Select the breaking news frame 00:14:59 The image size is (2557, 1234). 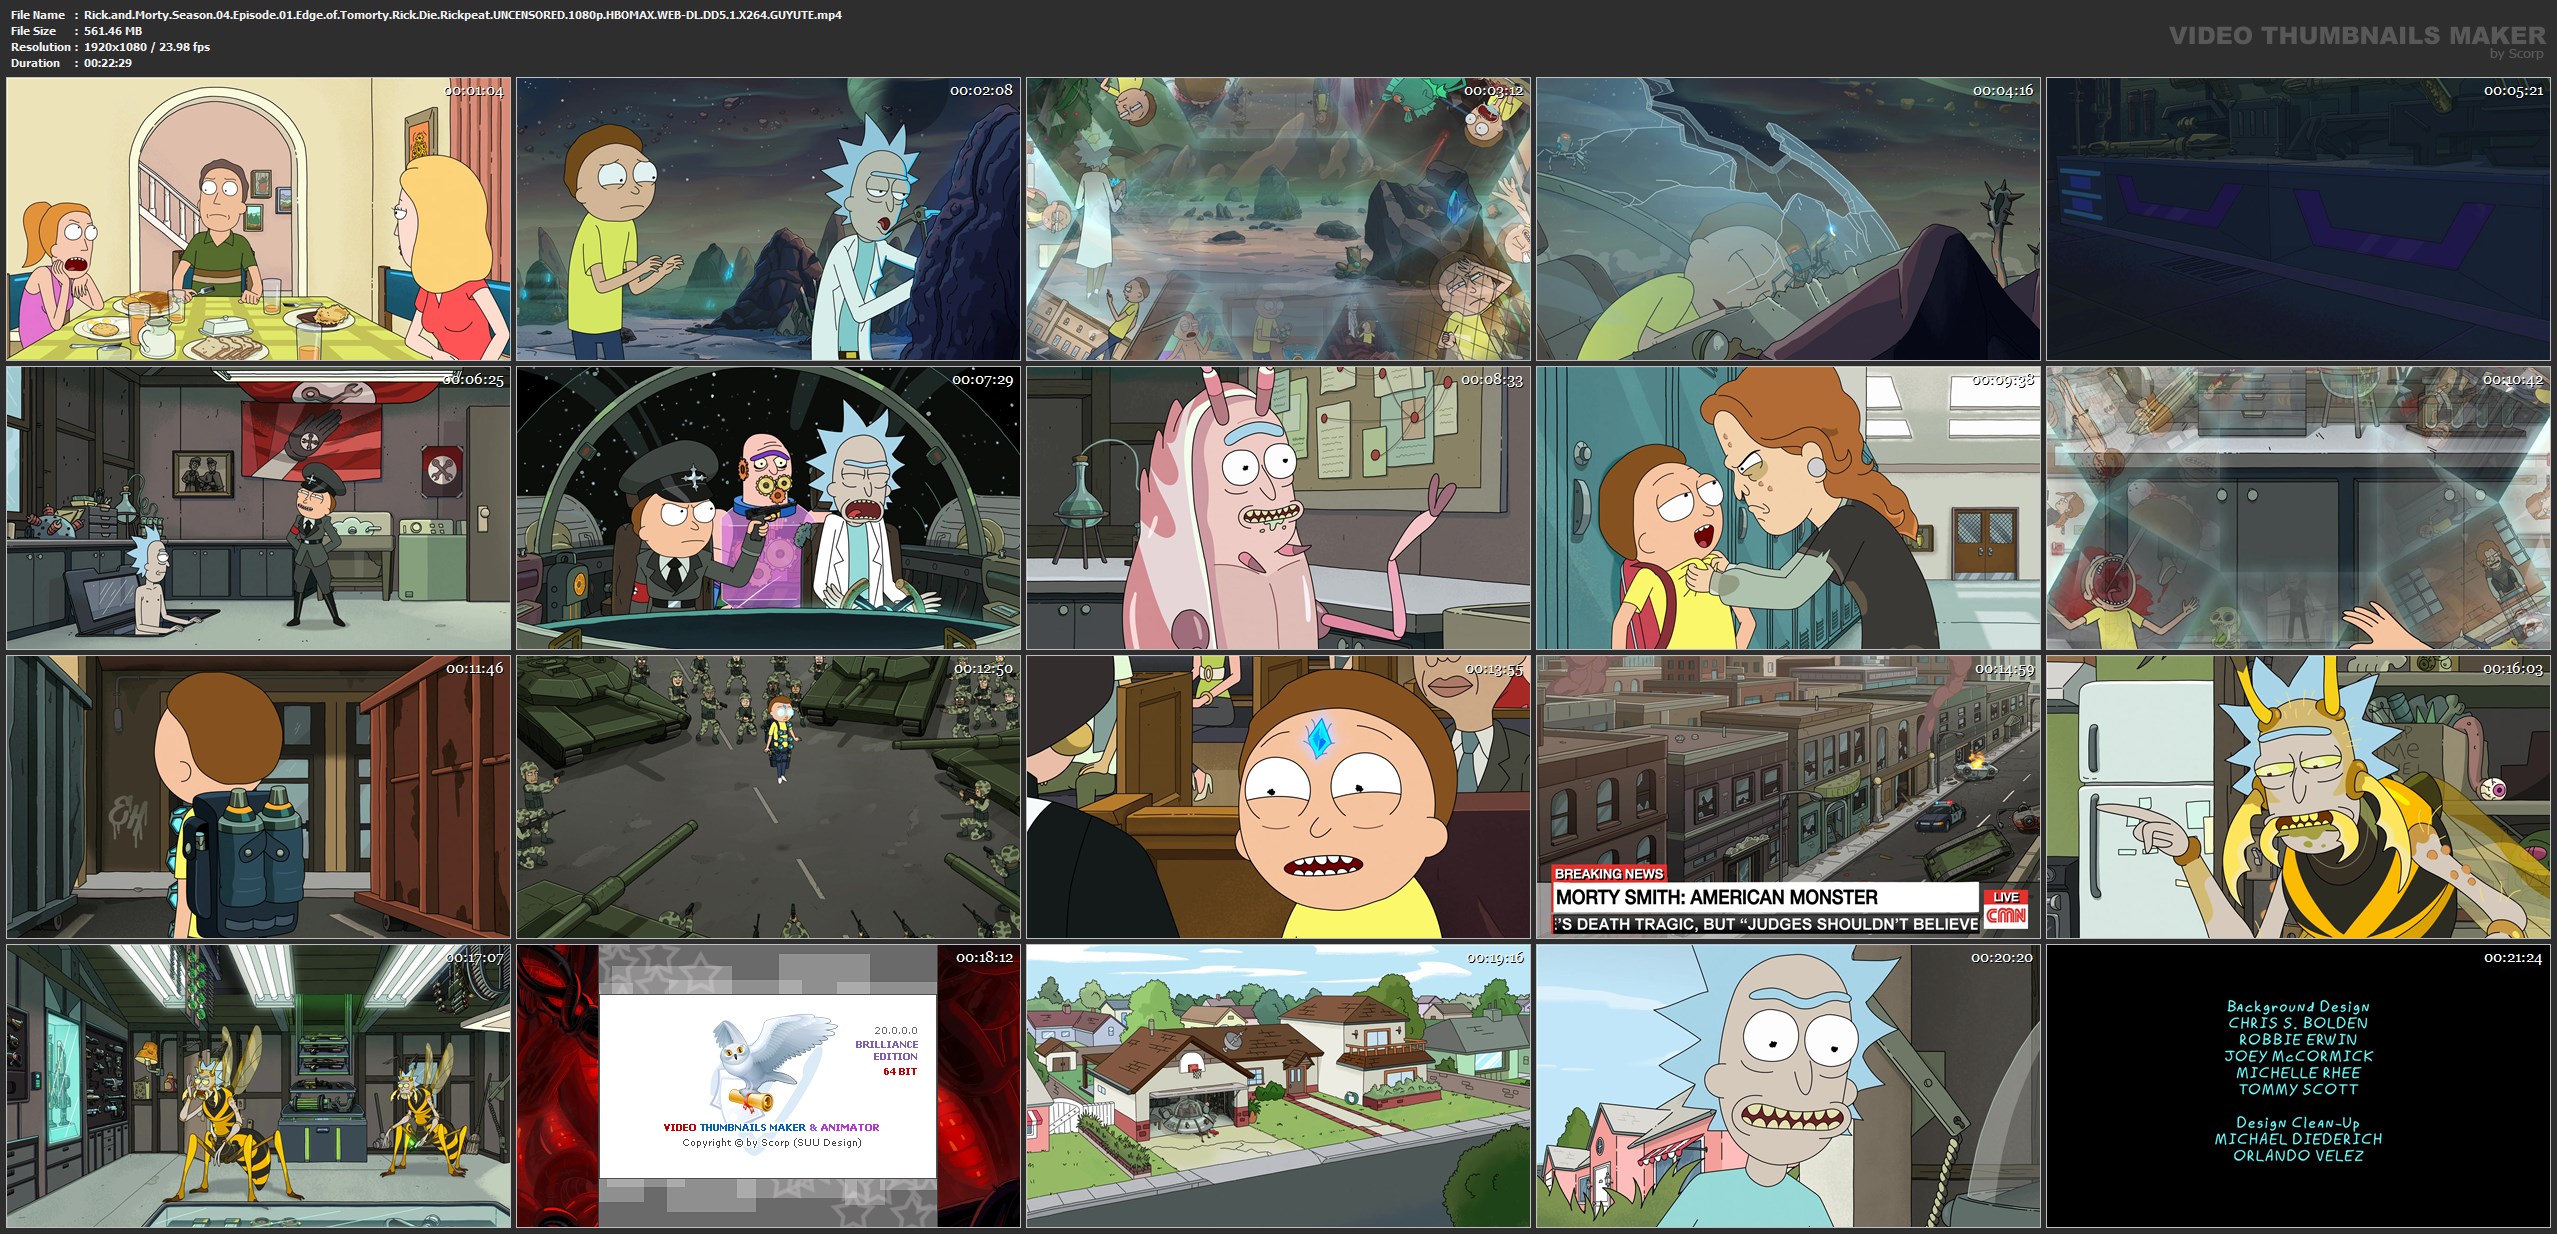[1788, 797]
